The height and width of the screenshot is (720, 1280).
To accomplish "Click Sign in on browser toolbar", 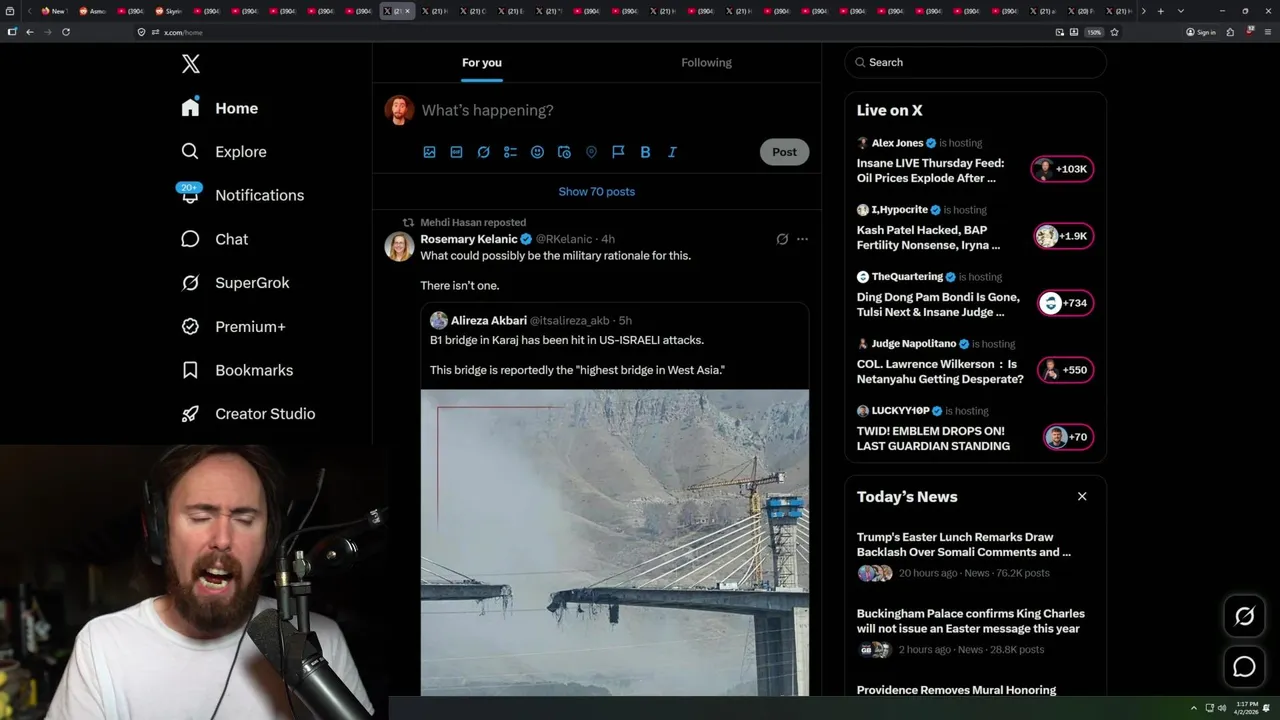I will point(1201,32).
